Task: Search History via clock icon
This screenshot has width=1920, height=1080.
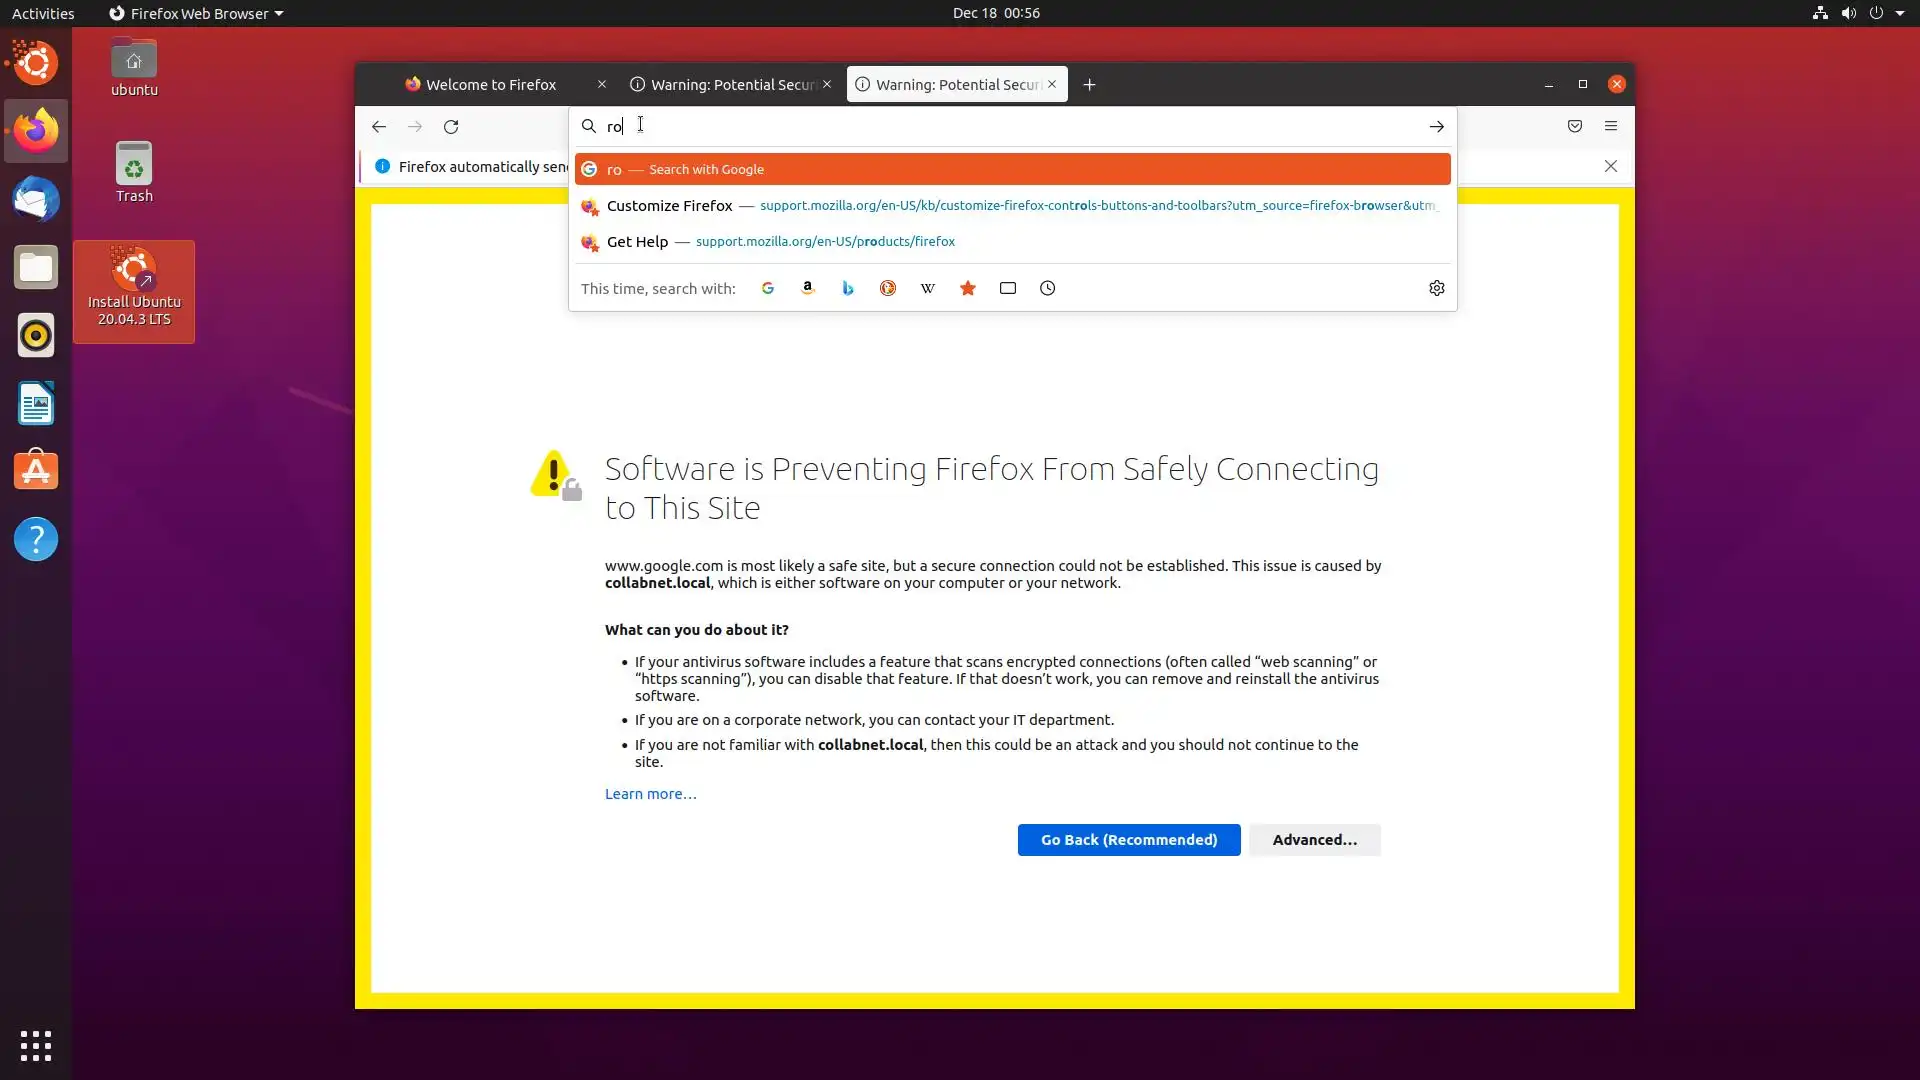Action: 1047,288
